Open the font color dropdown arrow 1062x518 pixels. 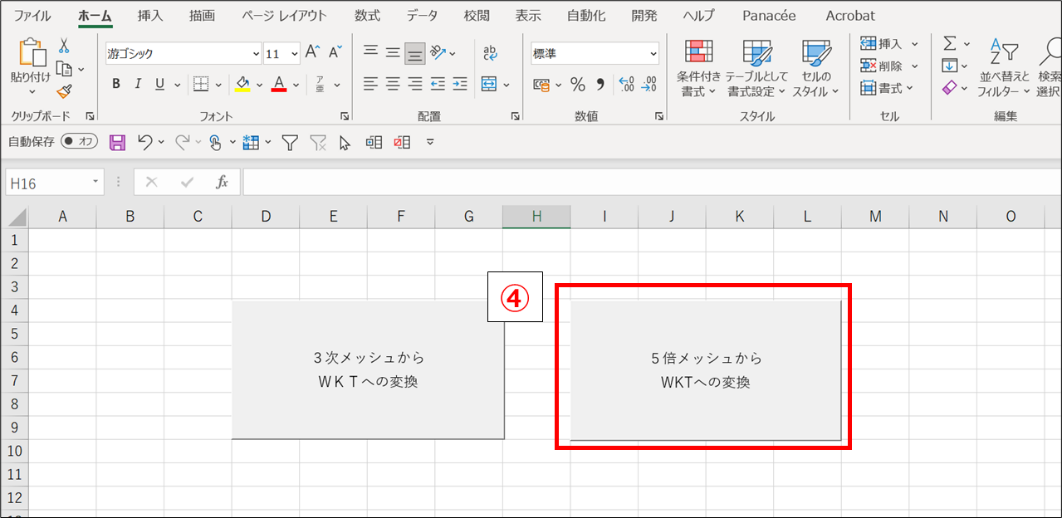297,85
